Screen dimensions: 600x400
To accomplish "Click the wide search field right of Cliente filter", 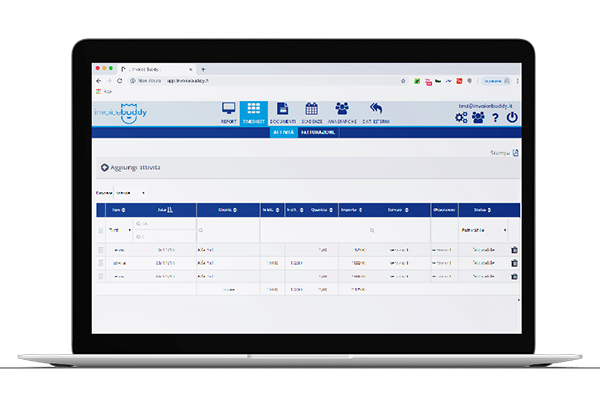I will [x=345, y=230].
